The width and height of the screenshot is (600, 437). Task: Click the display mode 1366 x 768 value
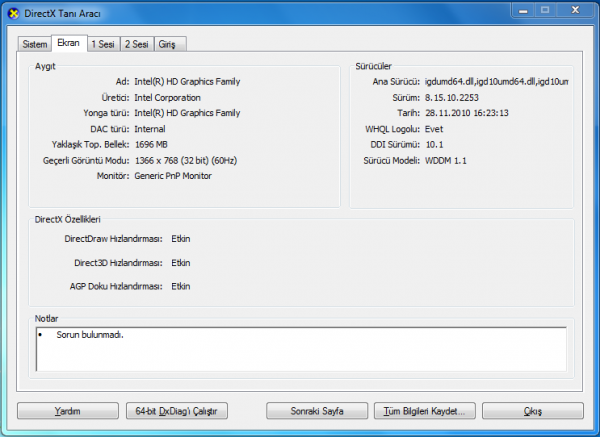point(186,160)
